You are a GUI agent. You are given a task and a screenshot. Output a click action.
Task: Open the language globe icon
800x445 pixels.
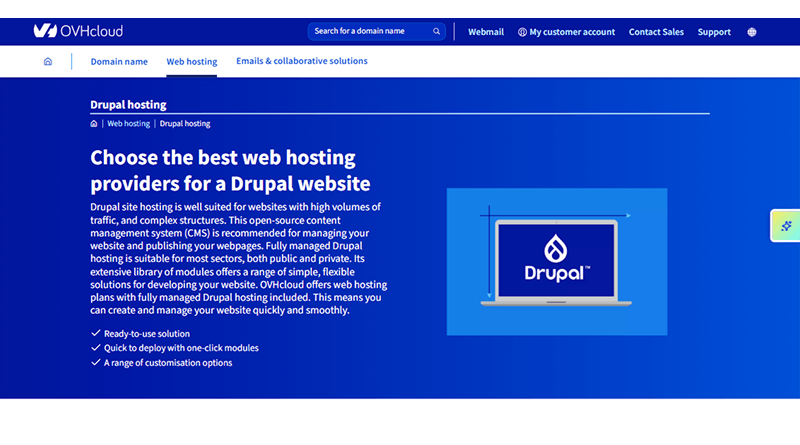(752, 32)
